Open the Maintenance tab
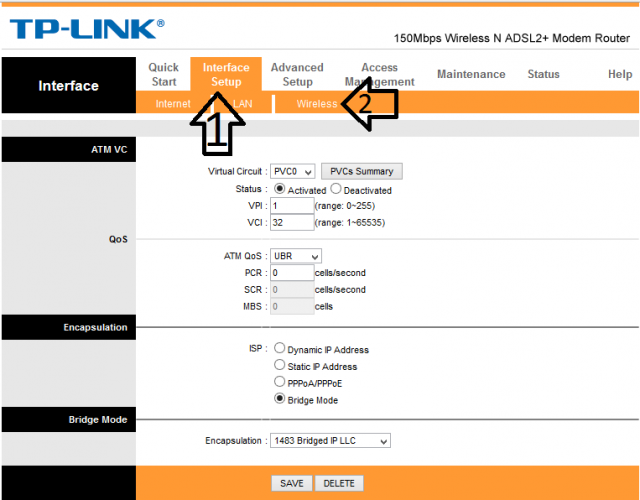640x500 pixels. pyautogui.click(x=471, y=74)
